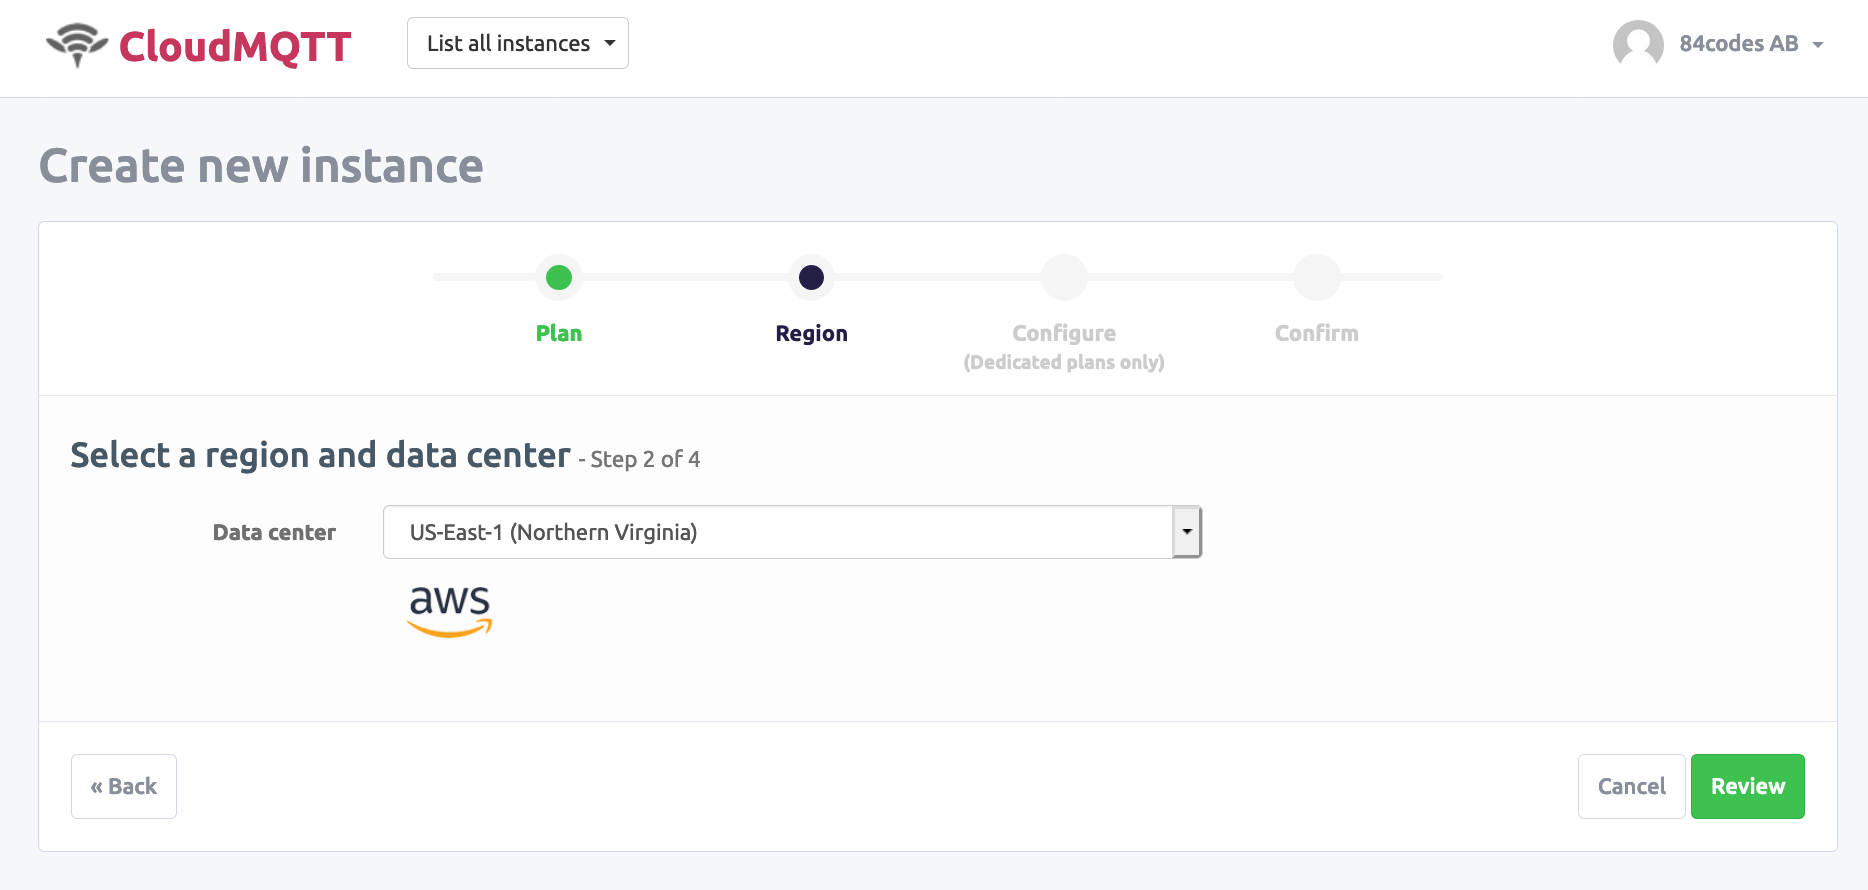Click the CloudMQTT wifi logo icon
1868x890 pixels.
click(77, 45)
